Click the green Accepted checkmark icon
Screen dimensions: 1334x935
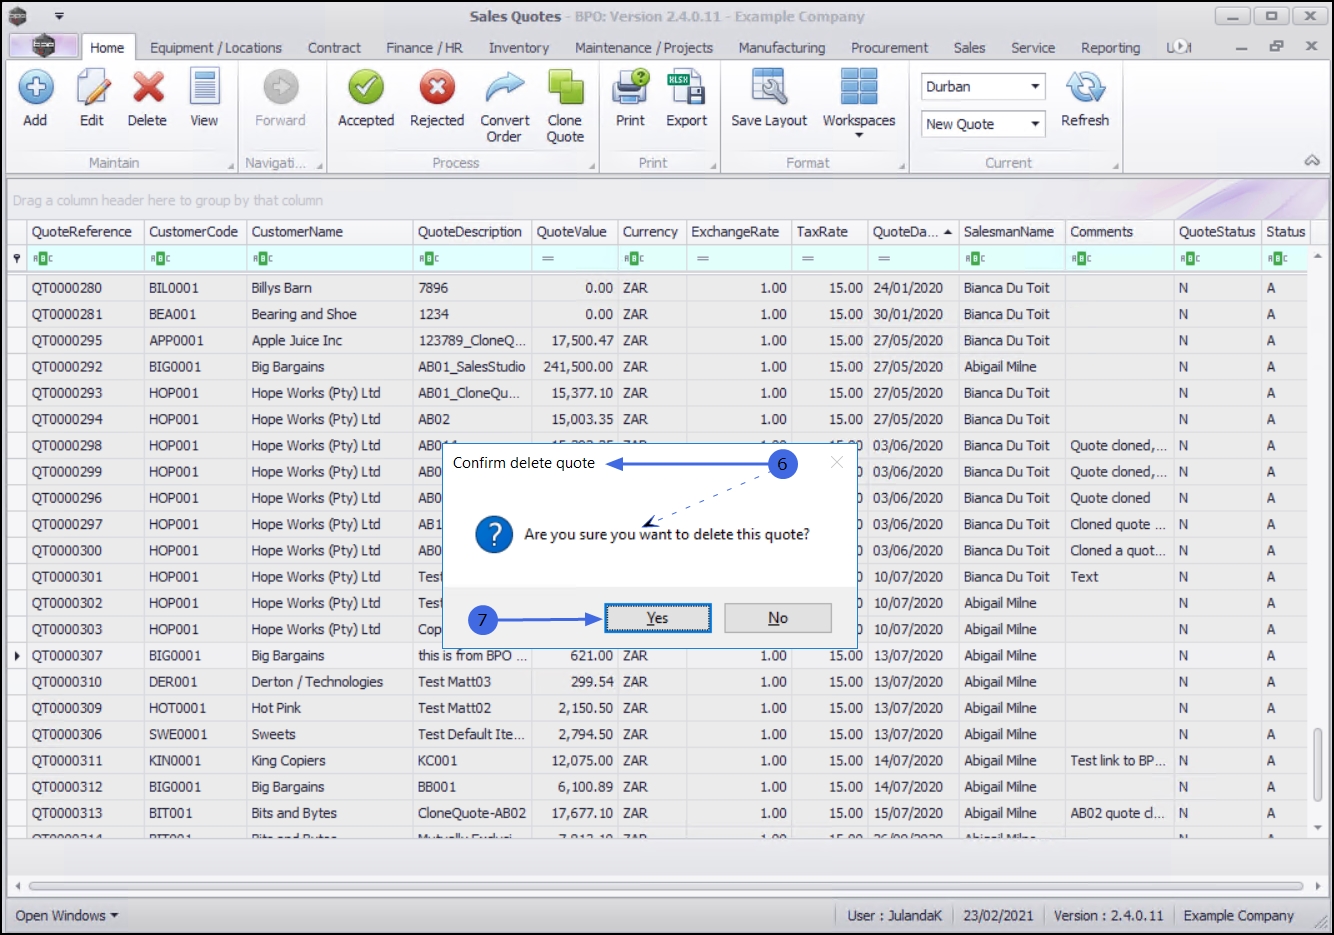pyautogui.click(x=366, y=89)
